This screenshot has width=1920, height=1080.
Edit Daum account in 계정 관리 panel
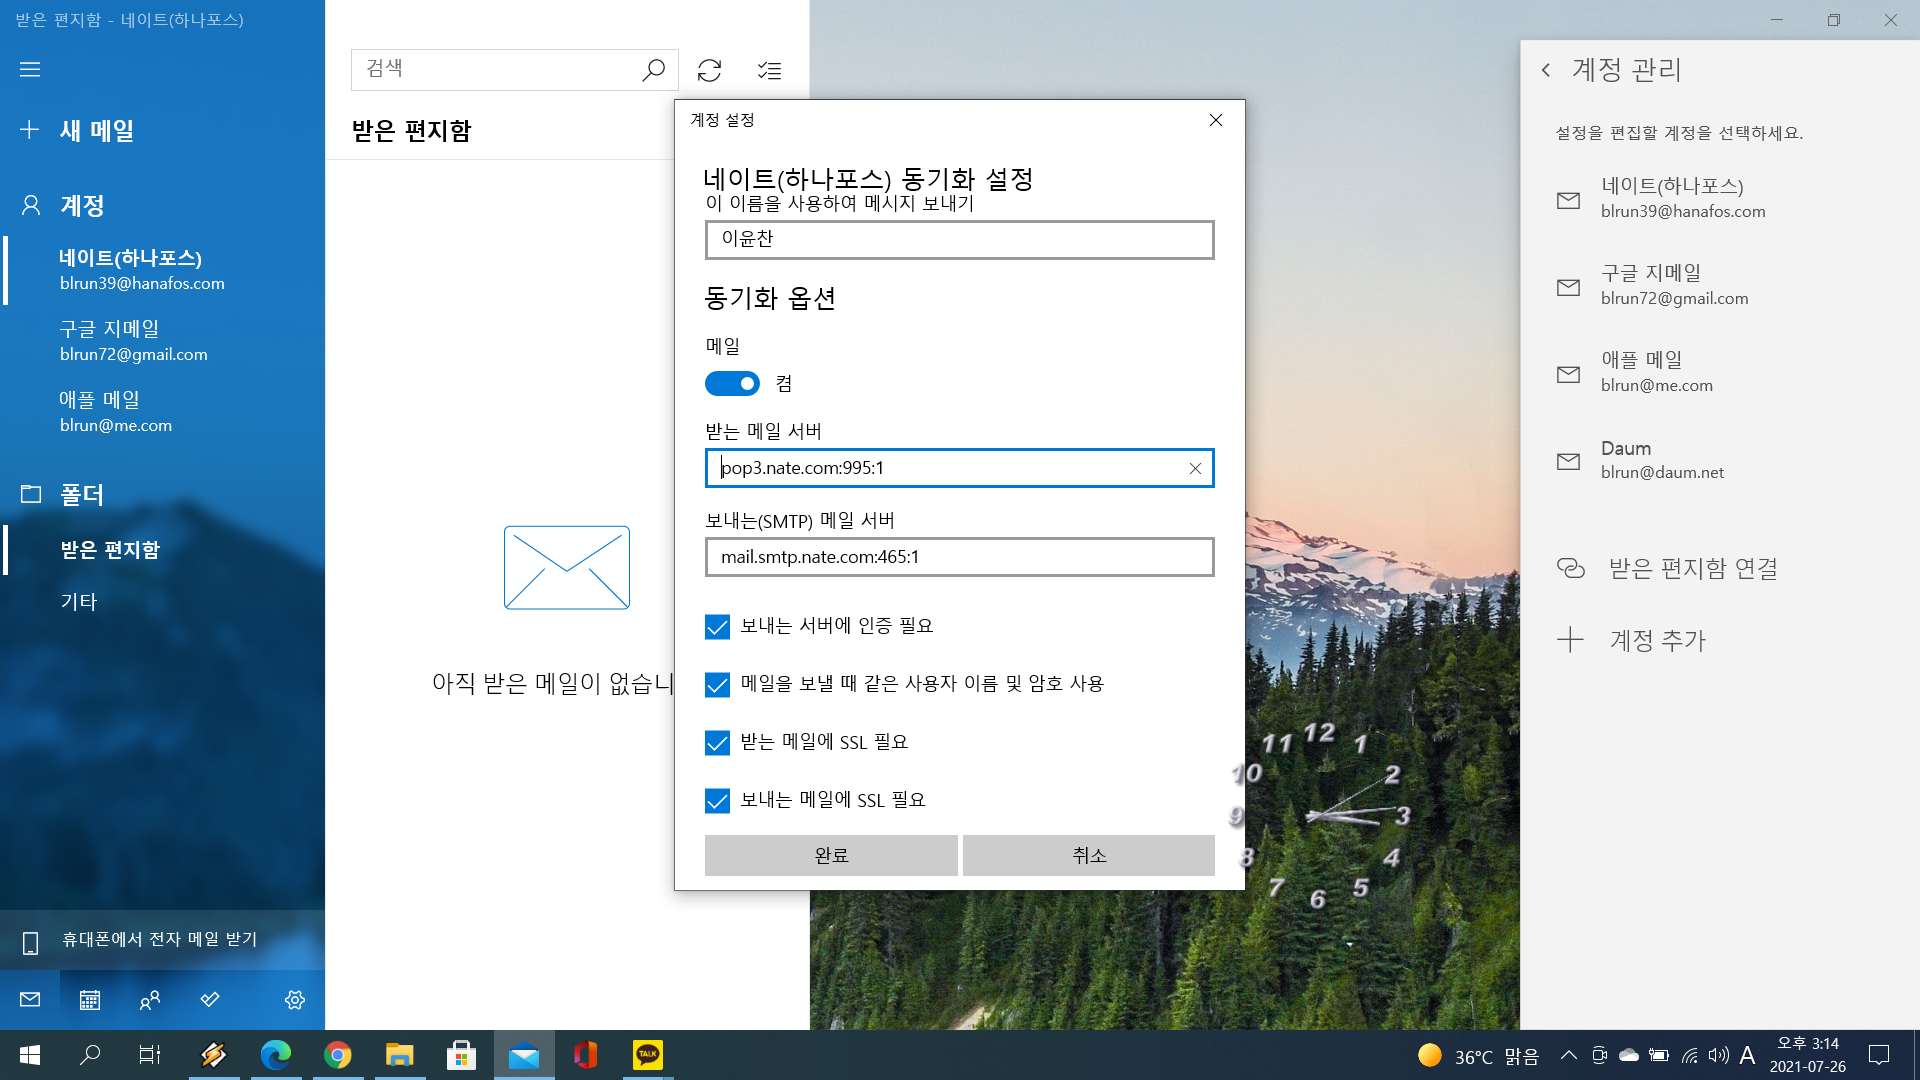[1720, 460]
